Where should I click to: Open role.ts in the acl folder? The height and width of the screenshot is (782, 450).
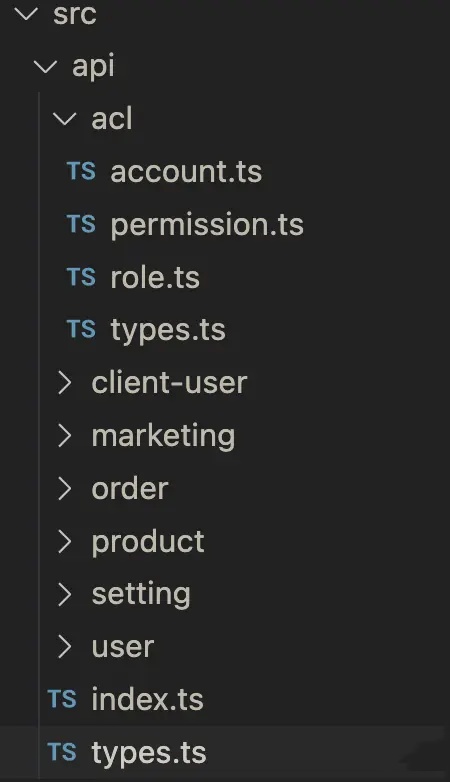(155, 277)
